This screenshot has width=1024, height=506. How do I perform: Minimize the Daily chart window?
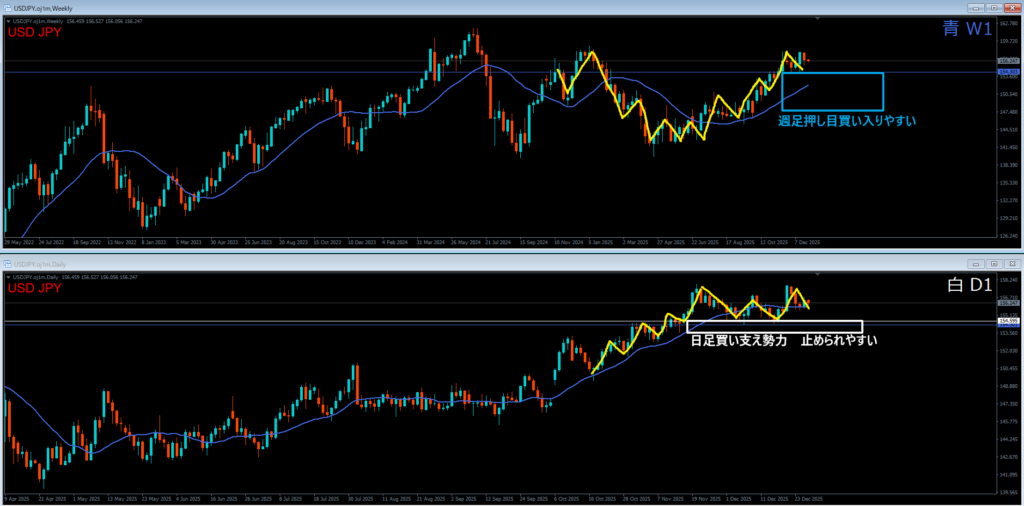[x=977, y=263]
